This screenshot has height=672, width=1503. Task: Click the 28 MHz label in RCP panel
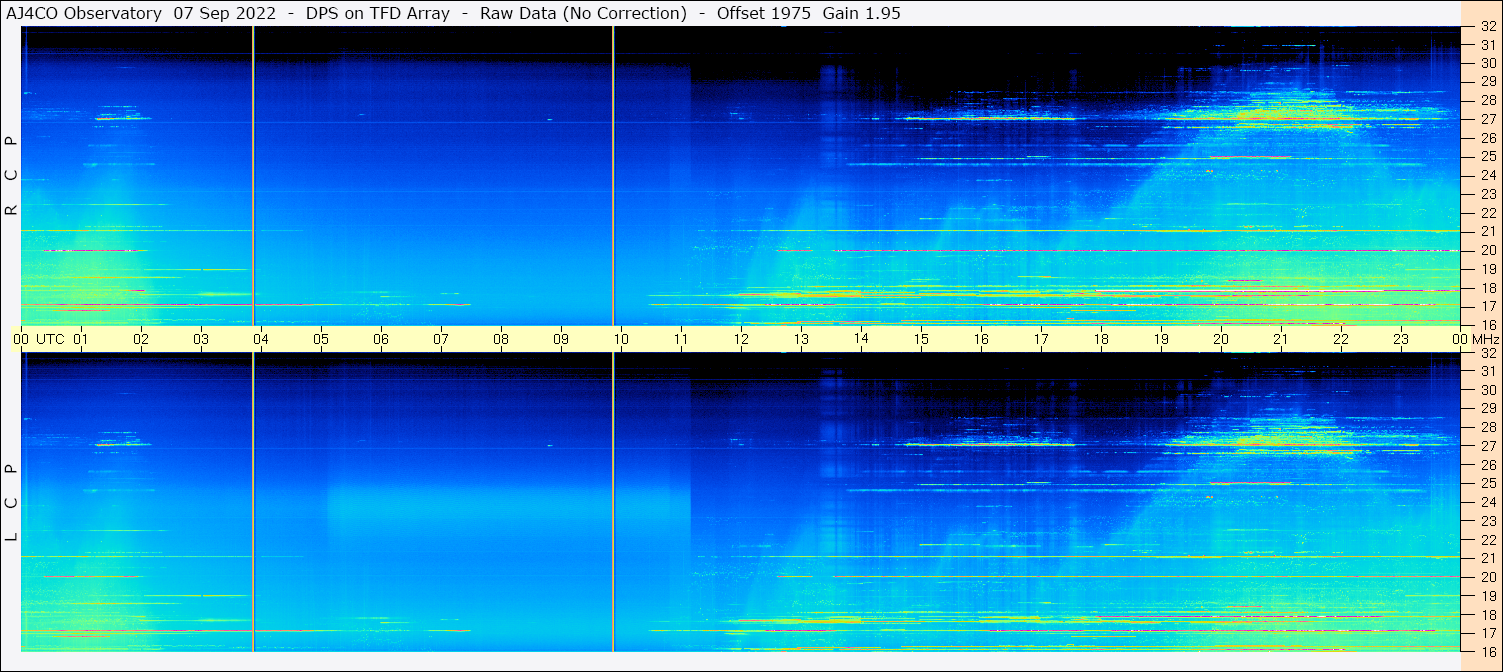click(x=1487, y=101)
